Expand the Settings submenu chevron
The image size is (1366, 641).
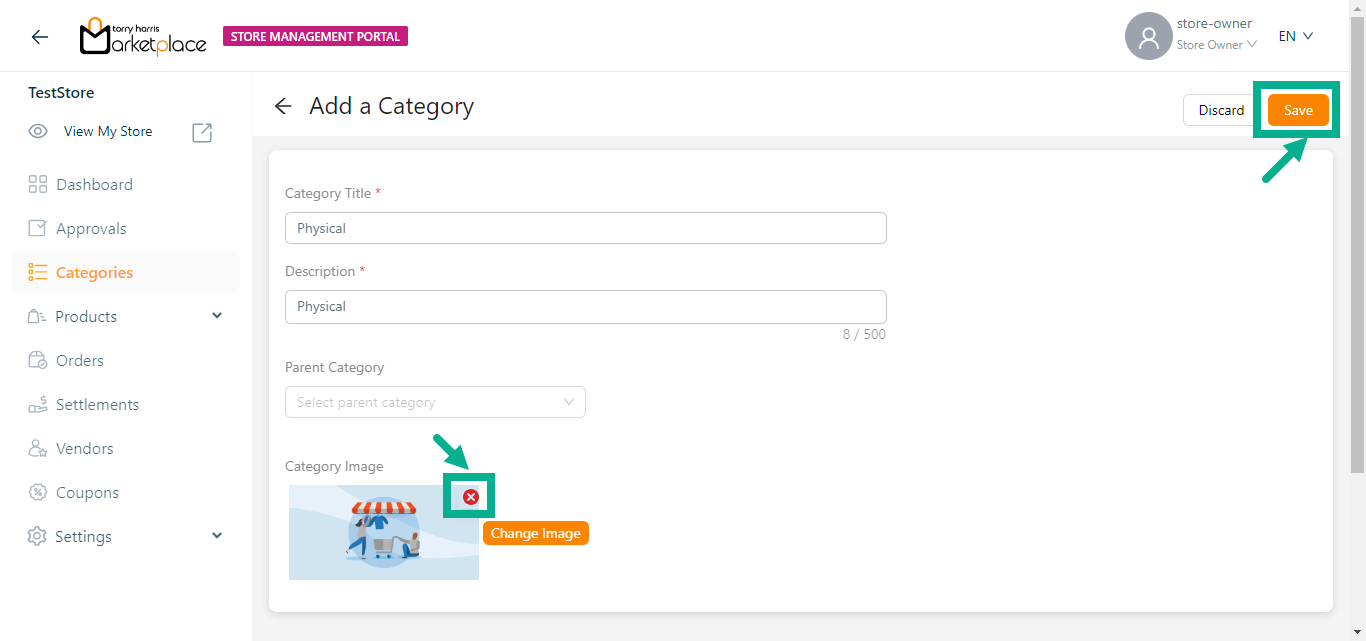pyautogui.click(x=218, y=536)
